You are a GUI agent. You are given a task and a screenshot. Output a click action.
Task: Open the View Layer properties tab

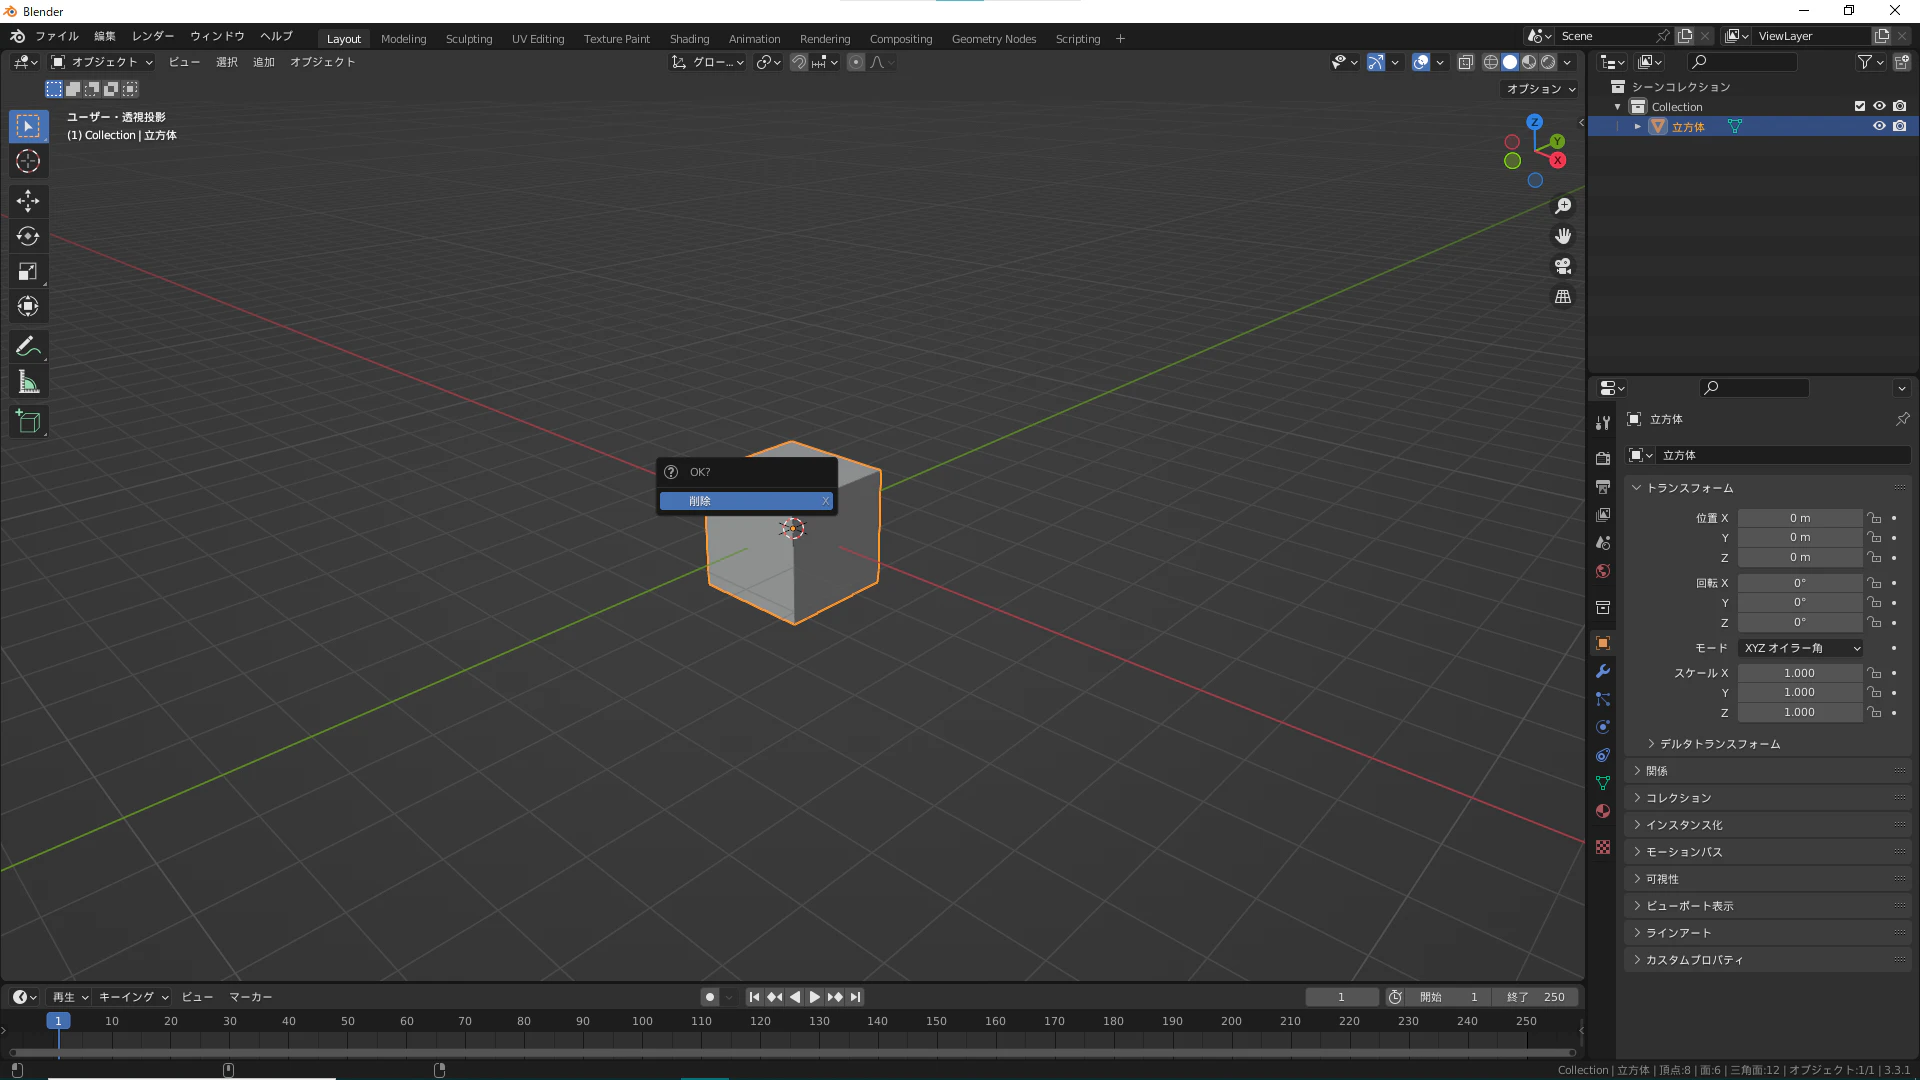click(x=1603, y=514)
